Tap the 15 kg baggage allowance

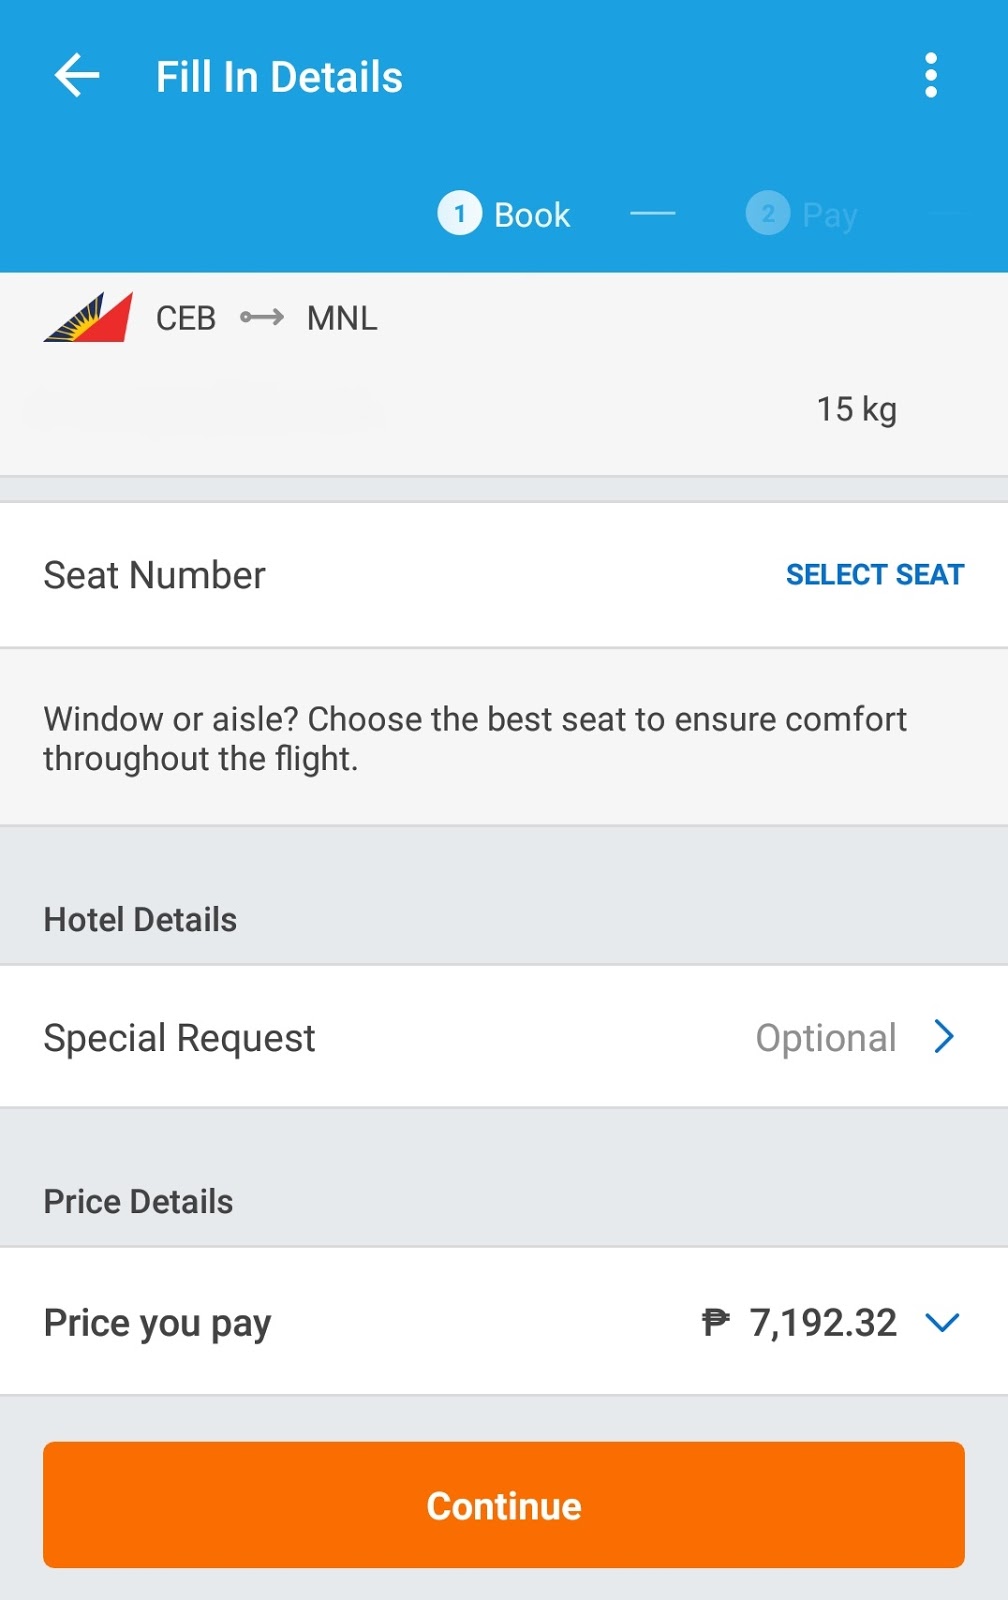[857, 409]
